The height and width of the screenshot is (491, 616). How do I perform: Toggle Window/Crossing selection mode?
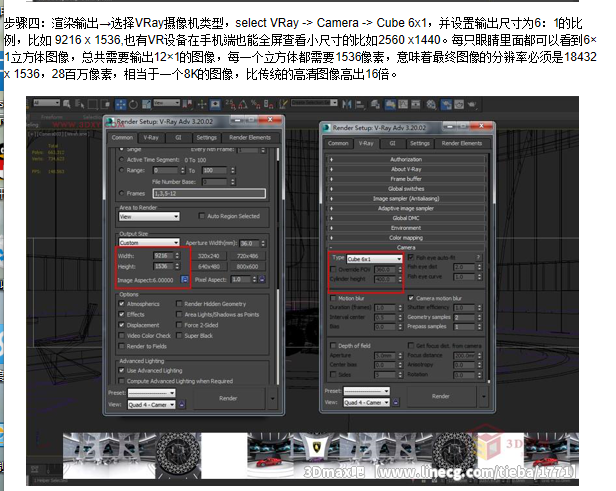coord(105,104)
